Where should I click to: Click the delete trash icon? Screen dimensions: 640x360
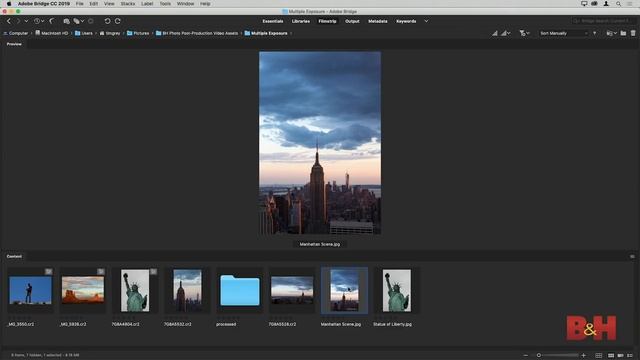pyautogui.click(x=633, y=33)
